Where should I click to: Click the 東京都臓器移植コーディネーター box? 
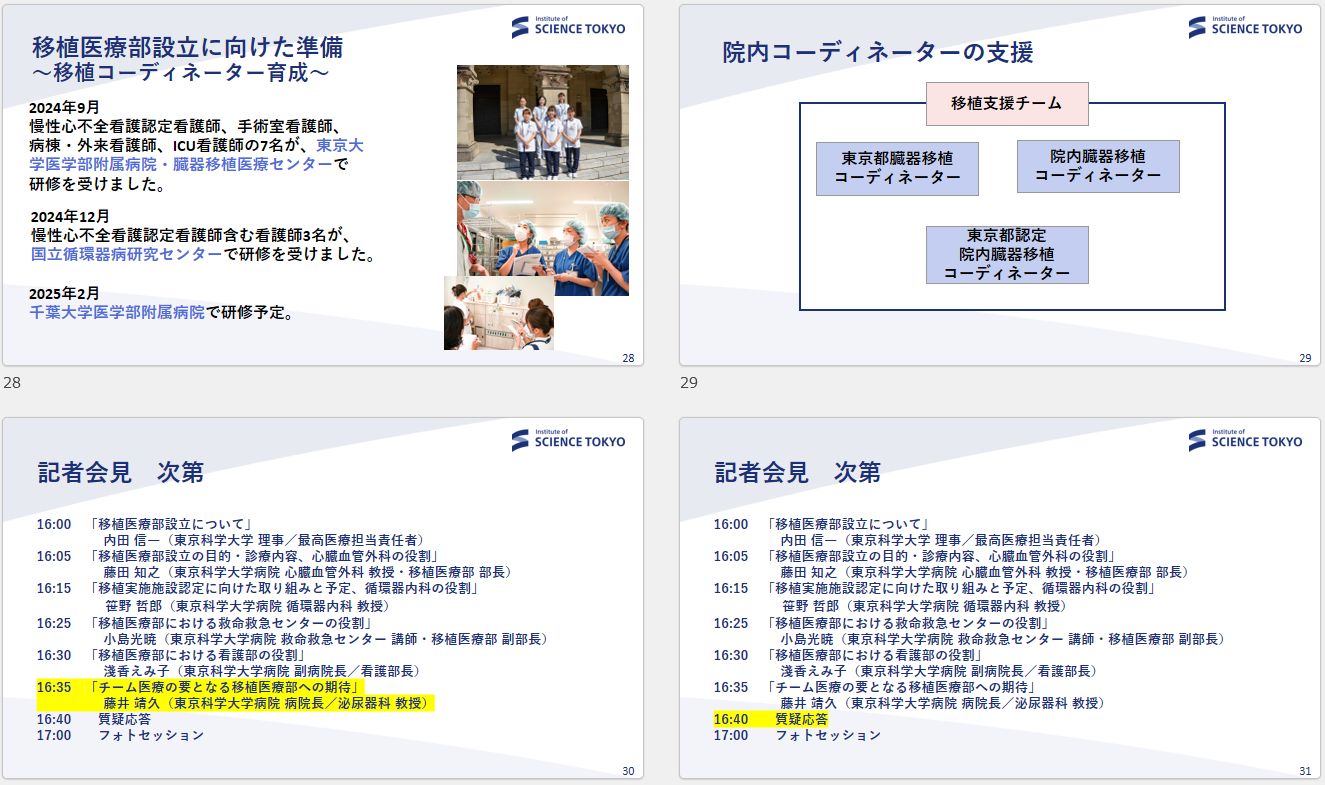(x=897, y=168)
